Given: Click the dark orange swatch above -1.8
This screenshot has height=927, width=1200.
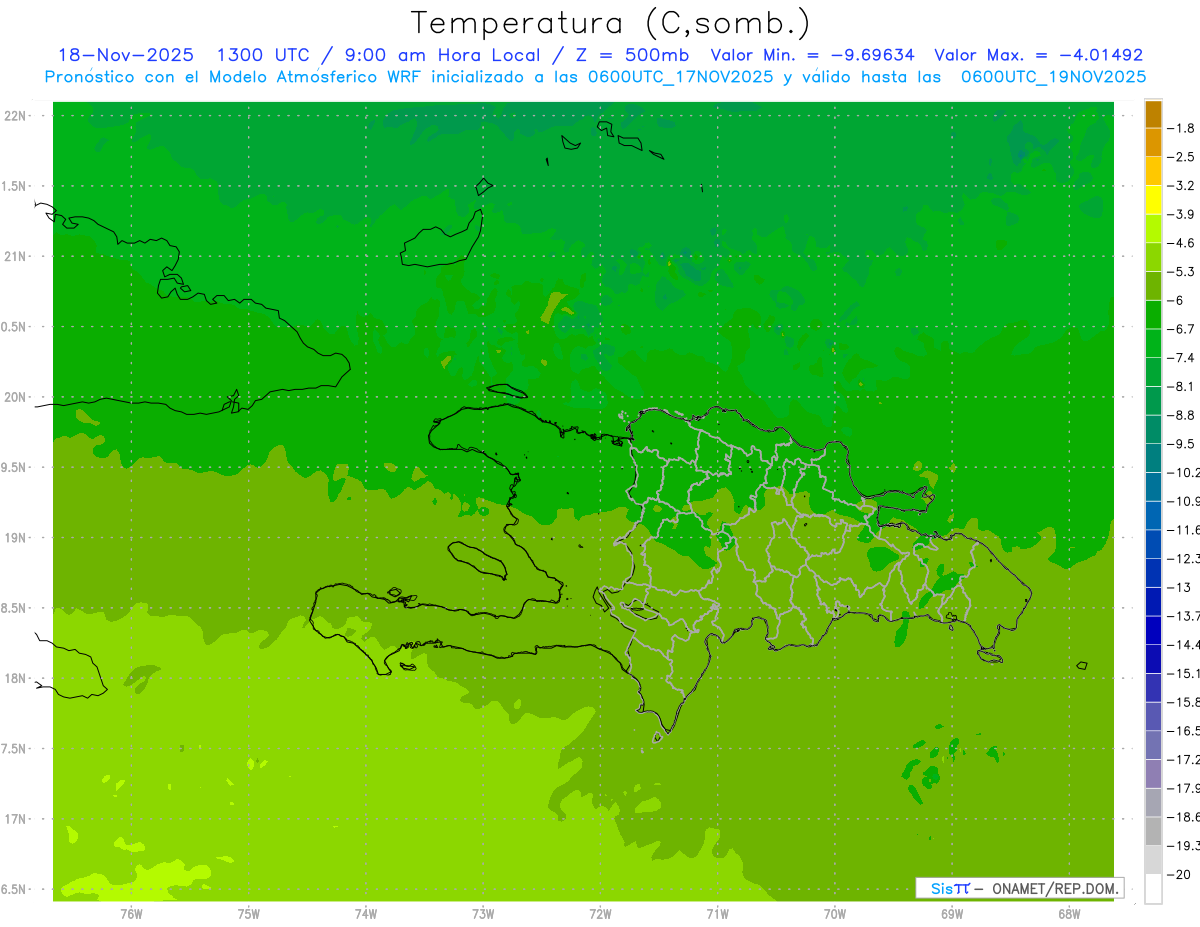Looking at the screenshot, I should pos(1153,114).
